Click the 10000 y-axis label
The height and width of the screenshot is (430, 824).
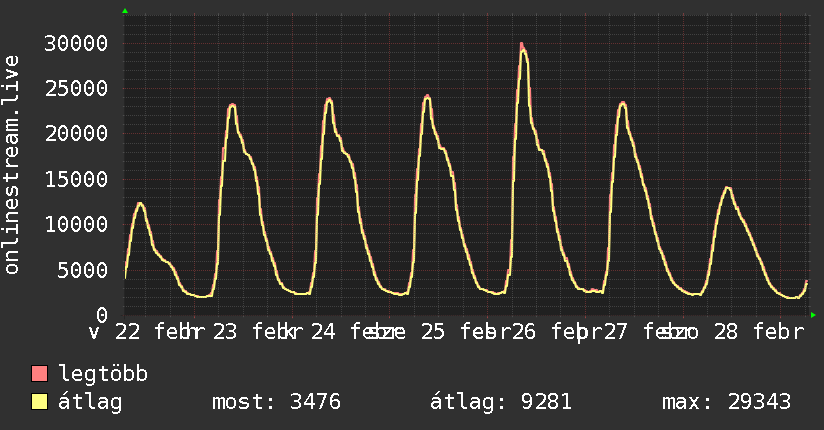tap(76, 224)
